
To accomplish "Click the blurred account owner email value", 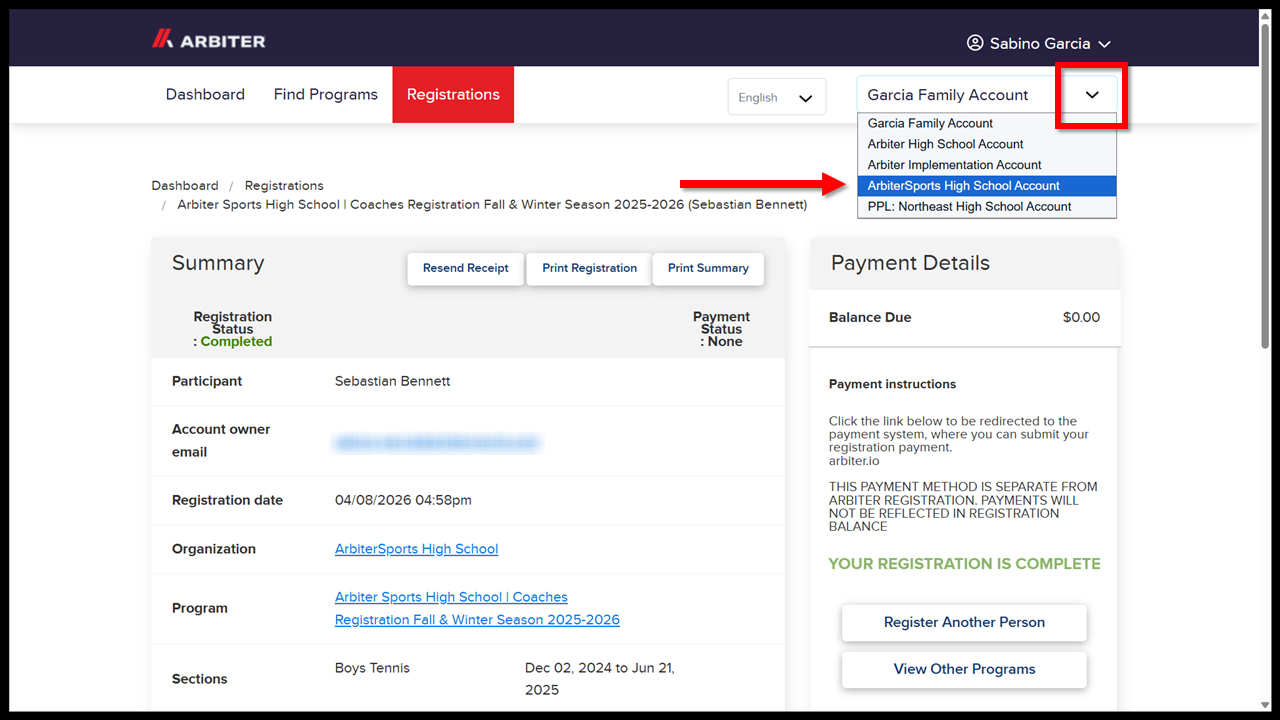I will (x=437, y=442).
